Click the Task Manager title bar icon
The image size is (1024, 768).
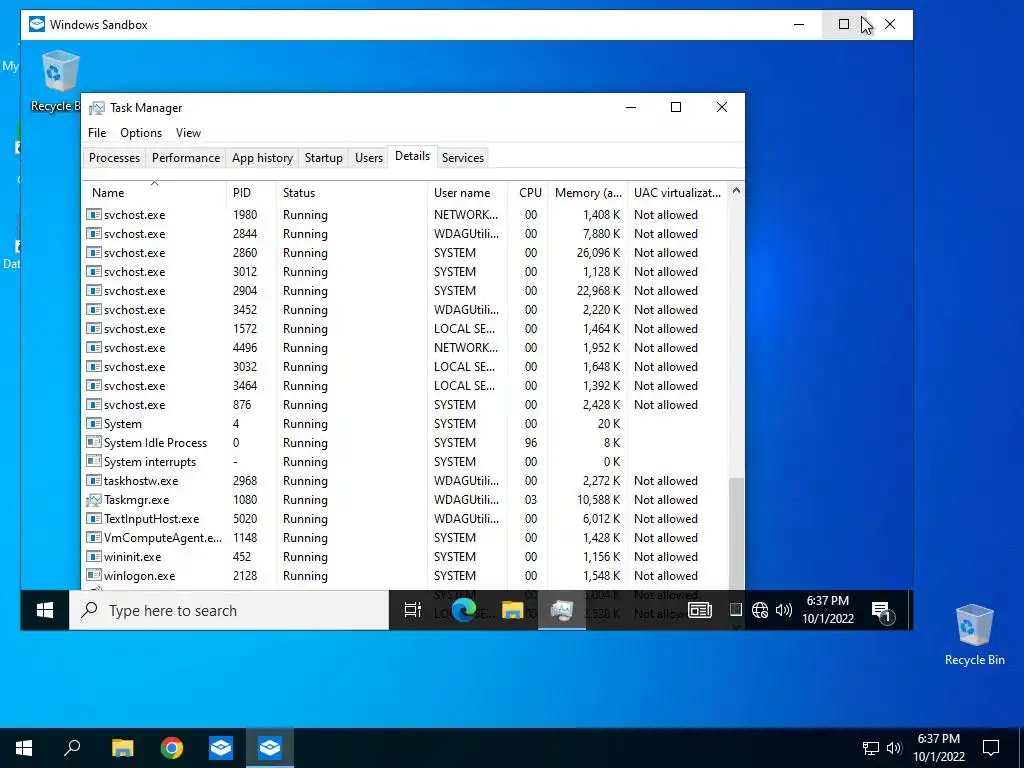(x=97, y=108)
